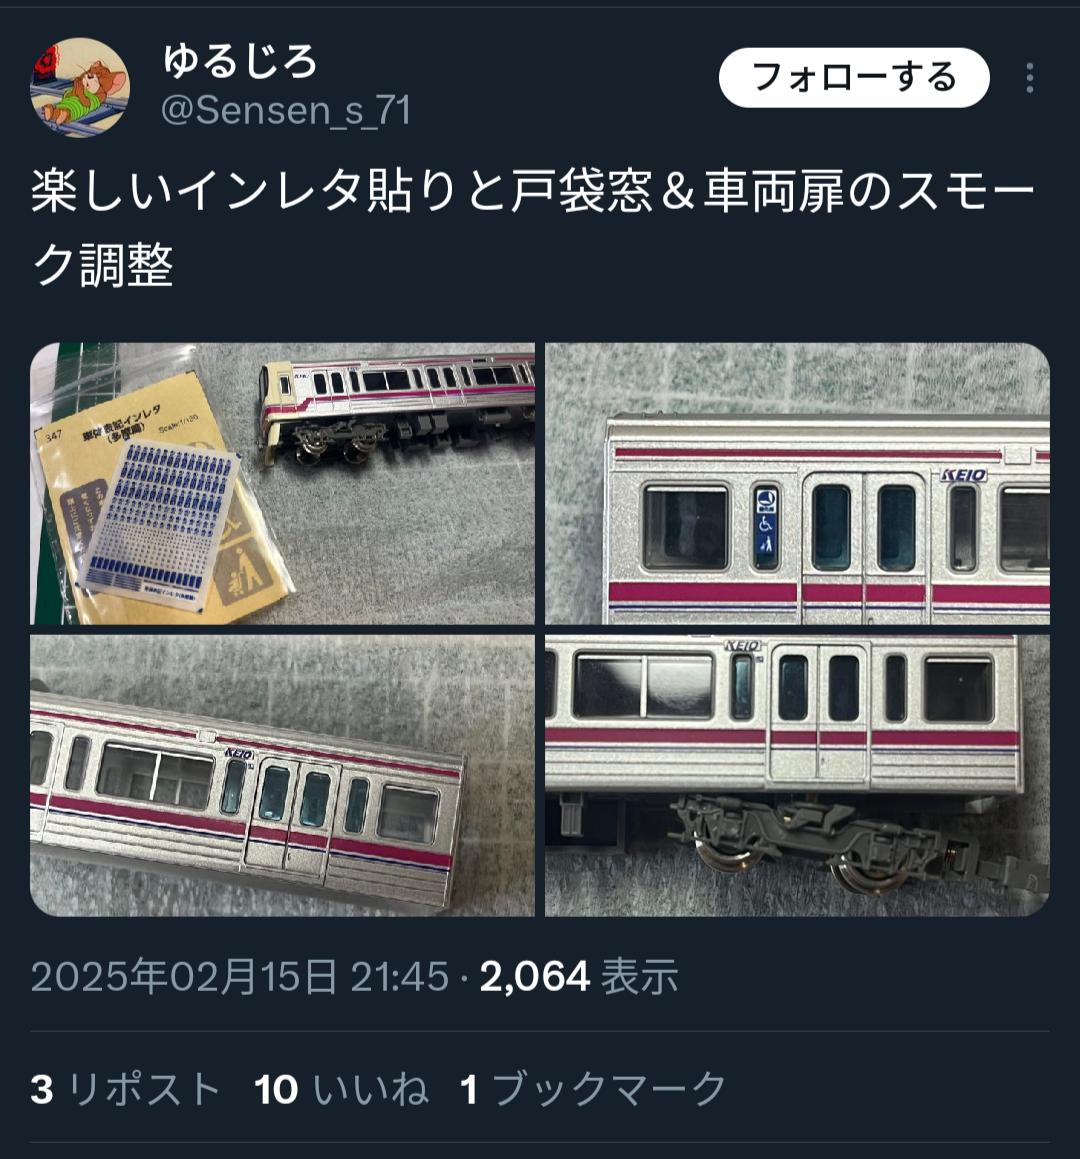1080x1159 pixels.
Task: Open the ゆるじろ display name
Action: [240, 61]
